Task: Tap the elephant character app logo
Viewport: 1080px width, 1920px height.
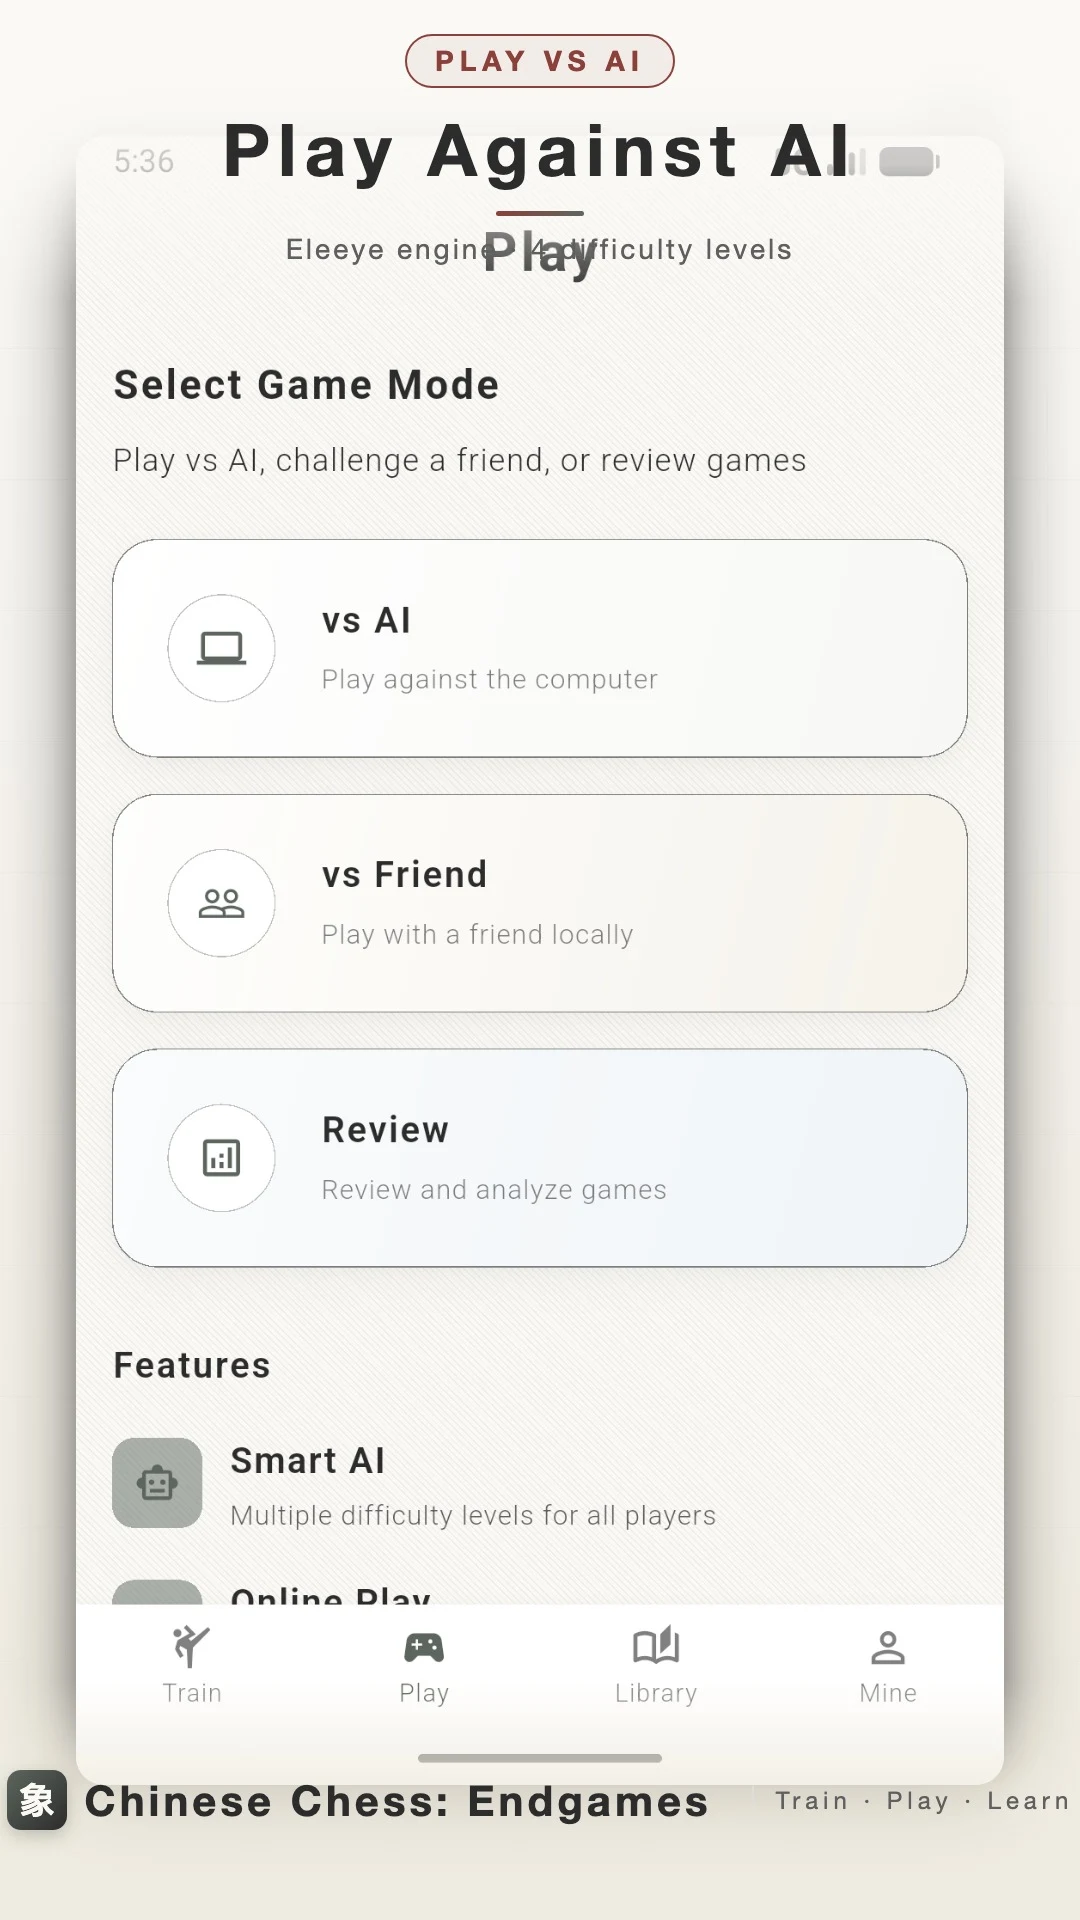Action: click(37, 1800)
